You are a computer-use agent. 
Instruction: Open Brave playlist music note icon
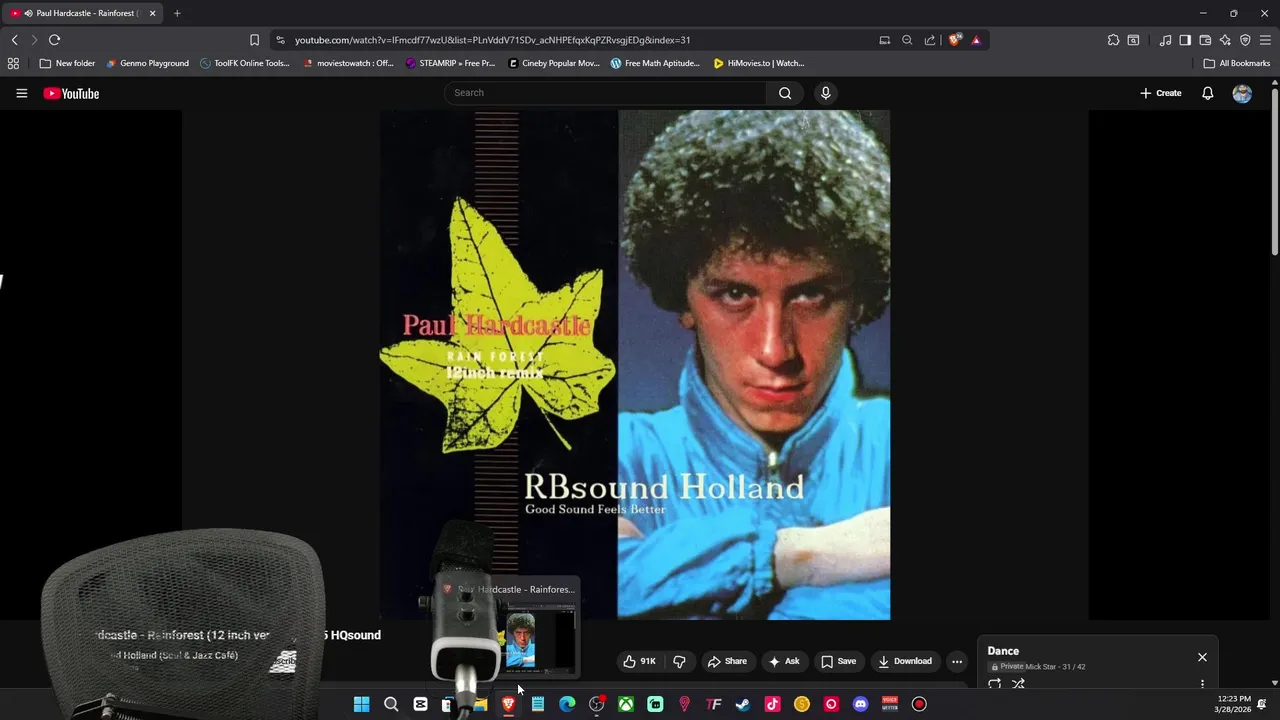[x=1165, y=40]
